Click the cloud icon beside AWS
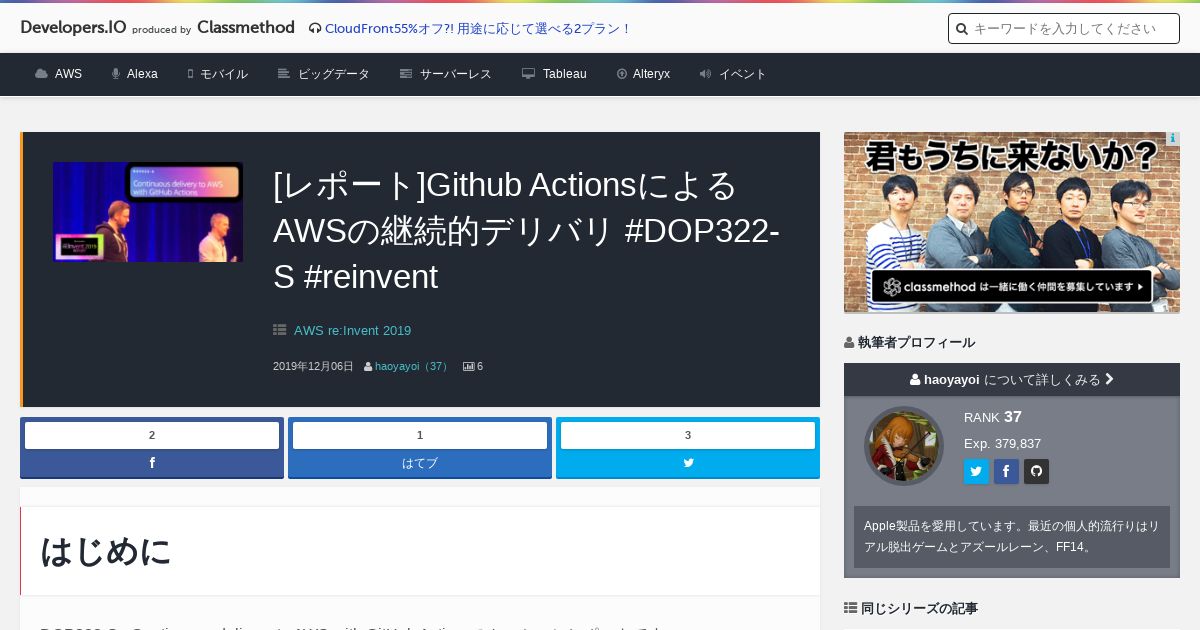1200x630 pixels. point(41,74)
